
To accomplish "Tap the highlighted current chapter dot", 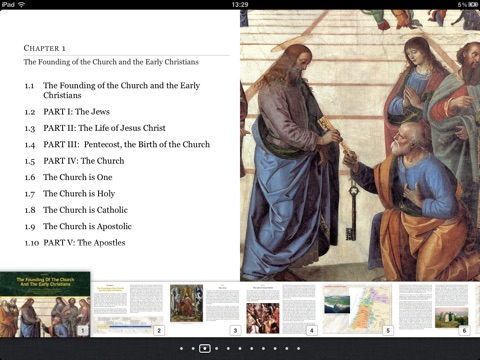I will coord(205,349).
